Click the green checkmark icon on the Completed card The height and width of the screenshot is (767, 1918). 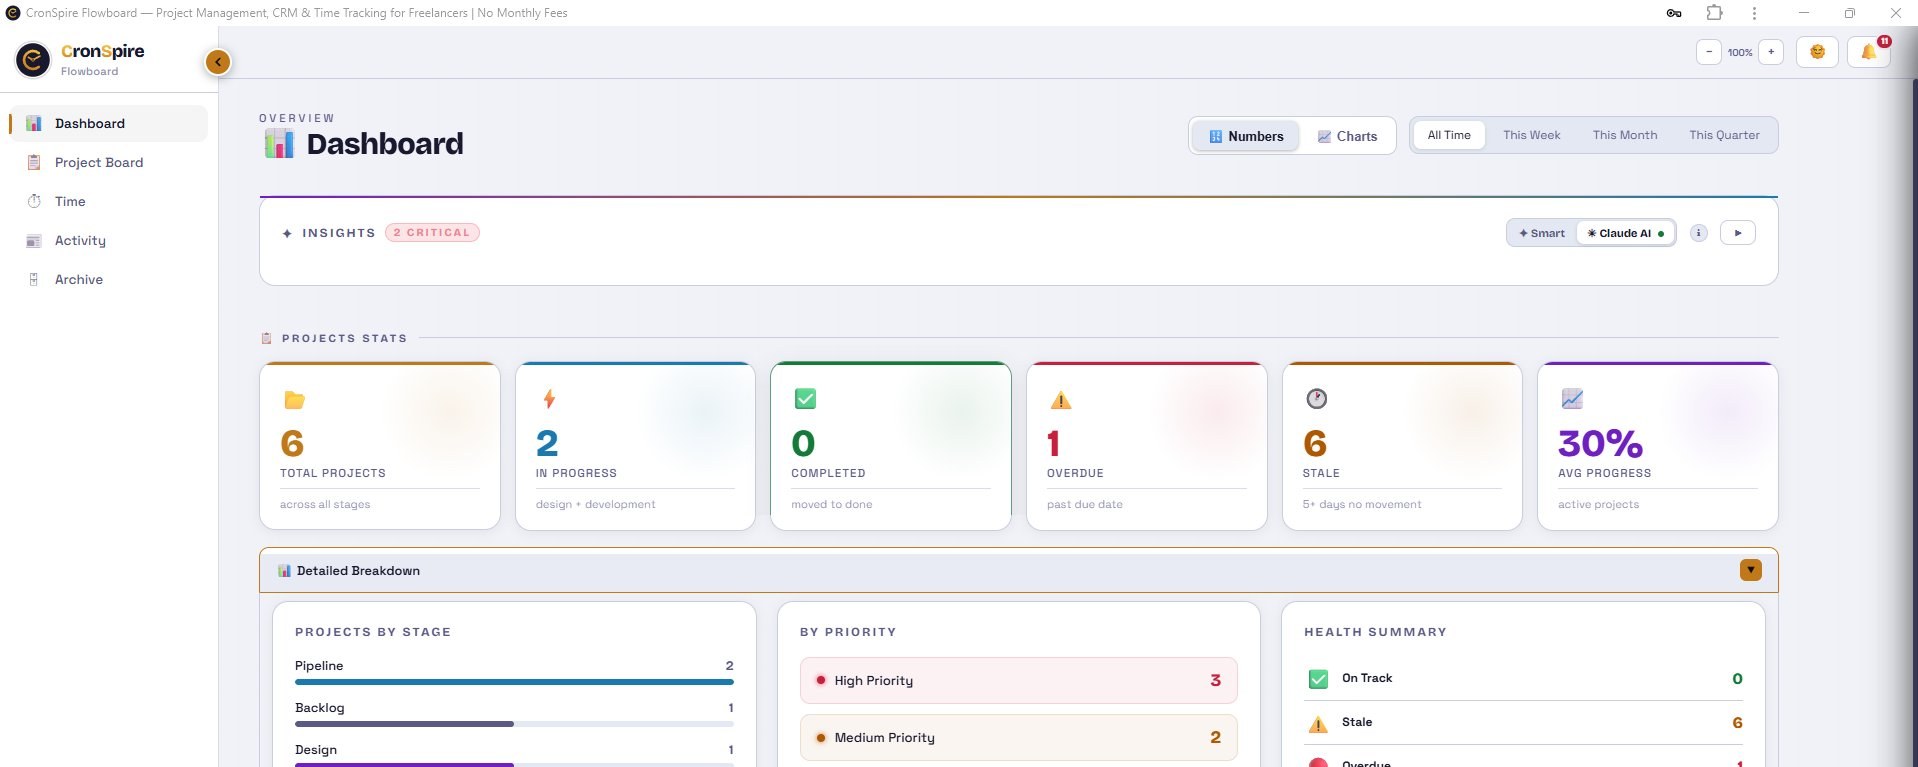[x=805, y=399]
